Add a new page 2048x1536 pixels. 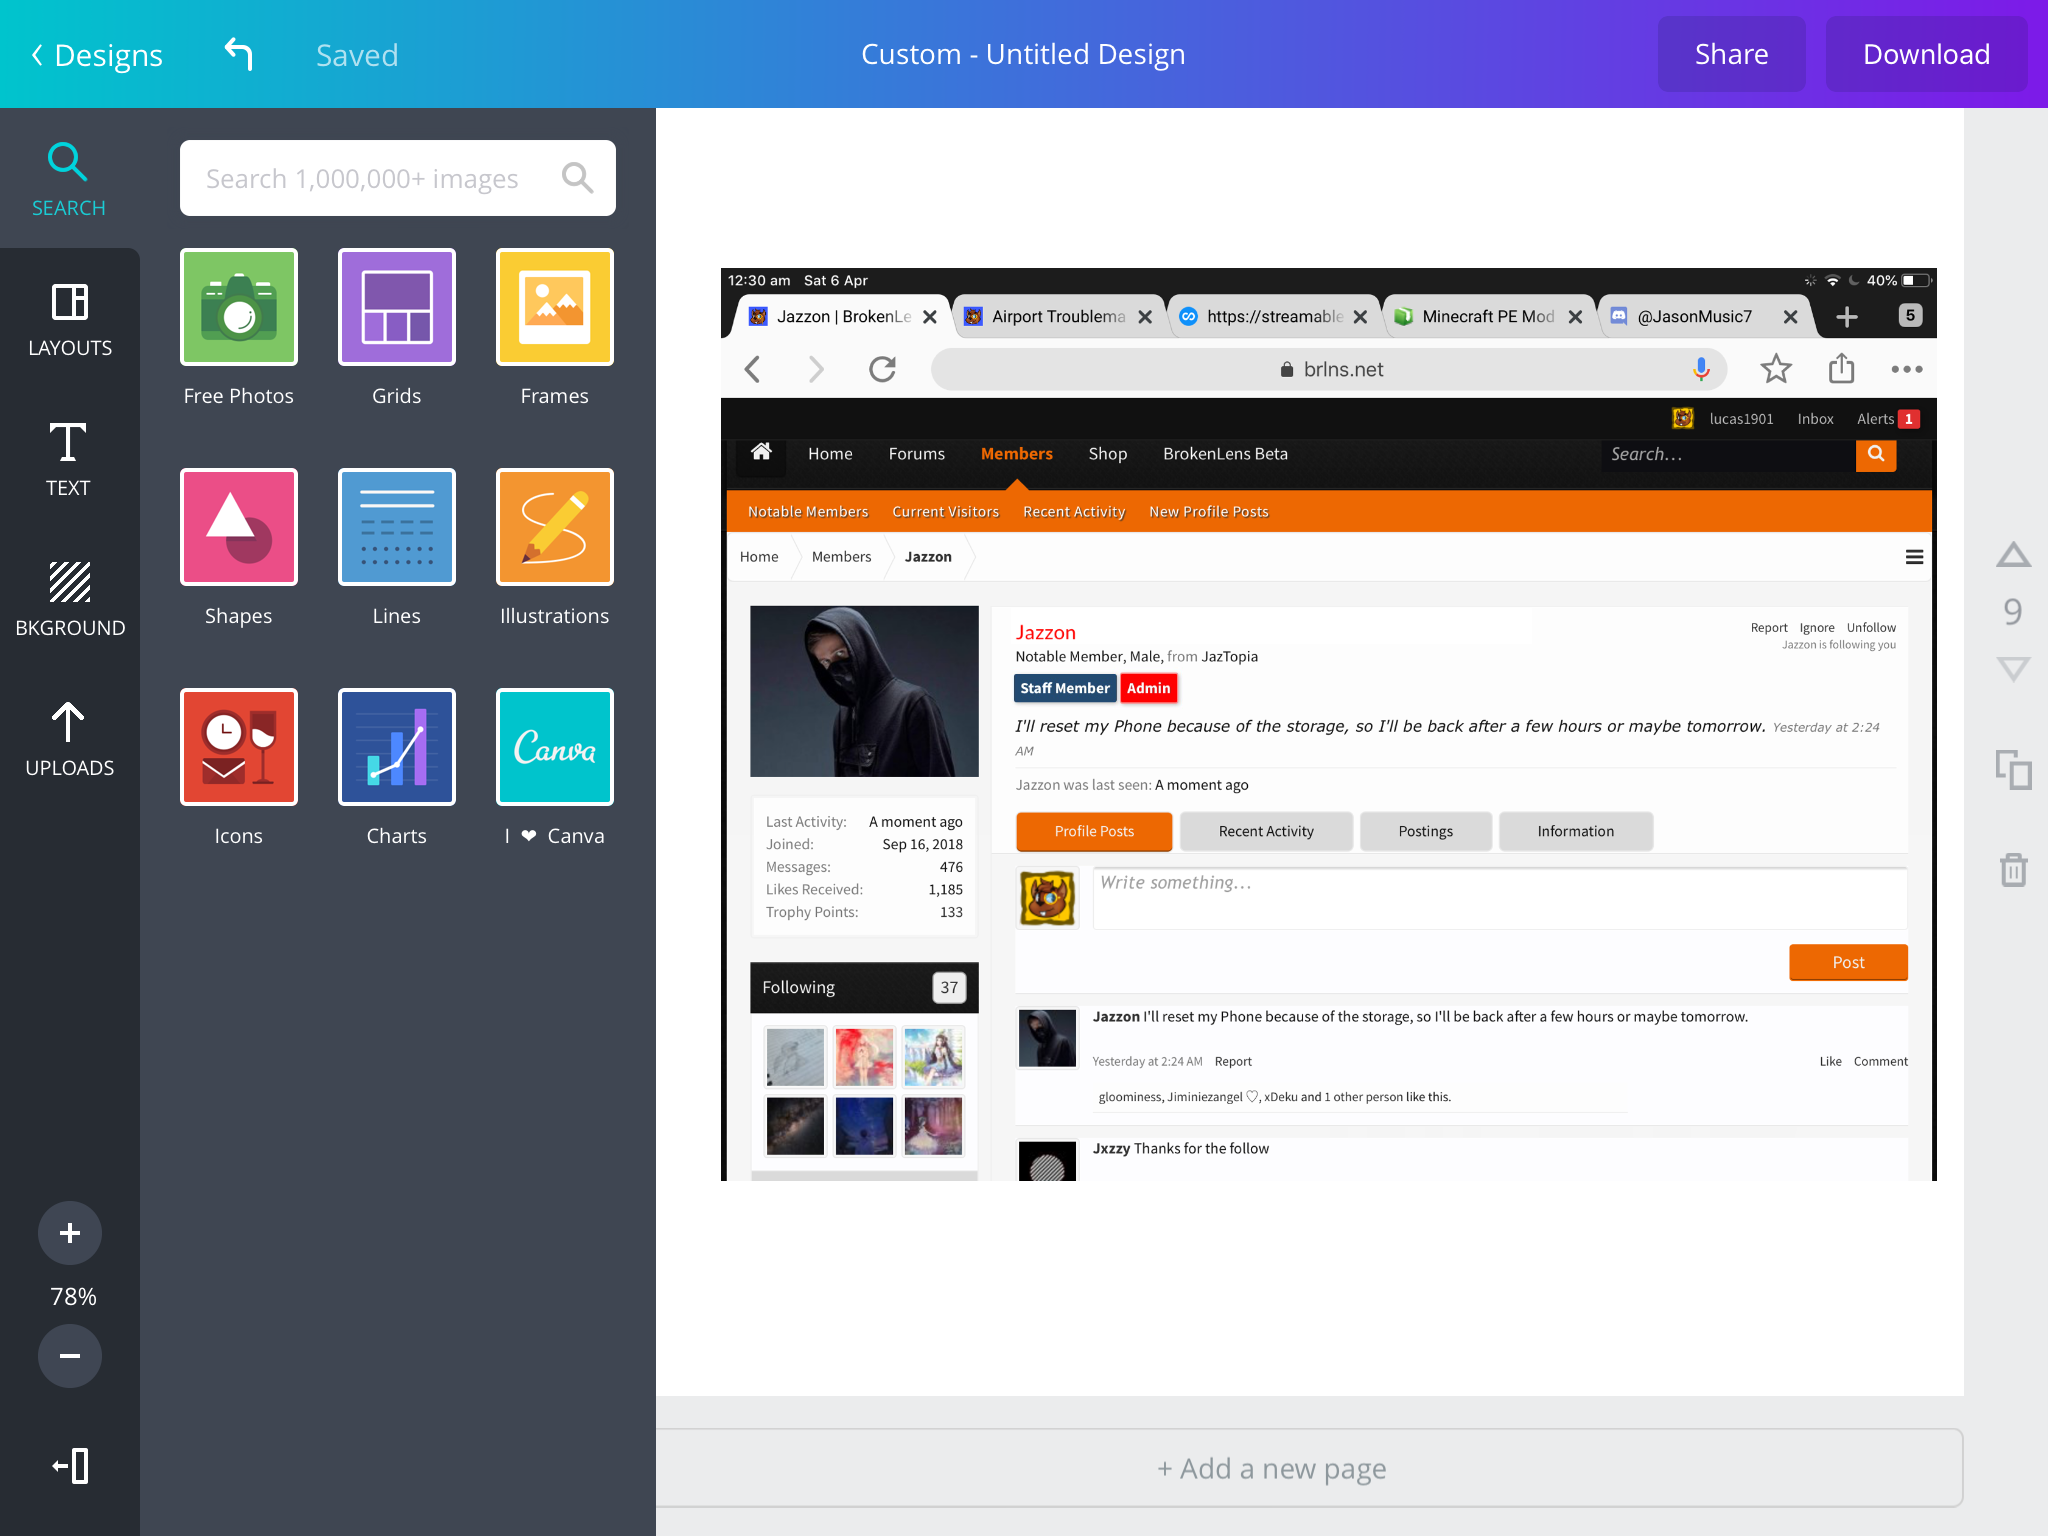point(1309,1468)
